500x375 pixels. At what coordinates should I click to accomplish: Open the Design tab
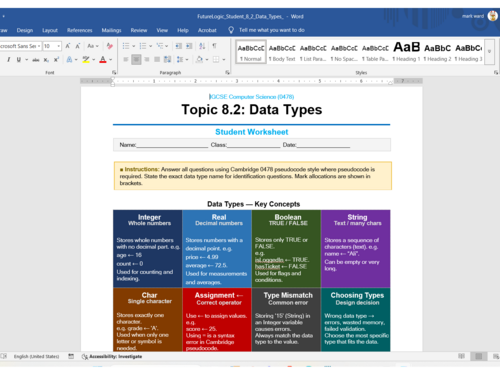tap(25, 30)
